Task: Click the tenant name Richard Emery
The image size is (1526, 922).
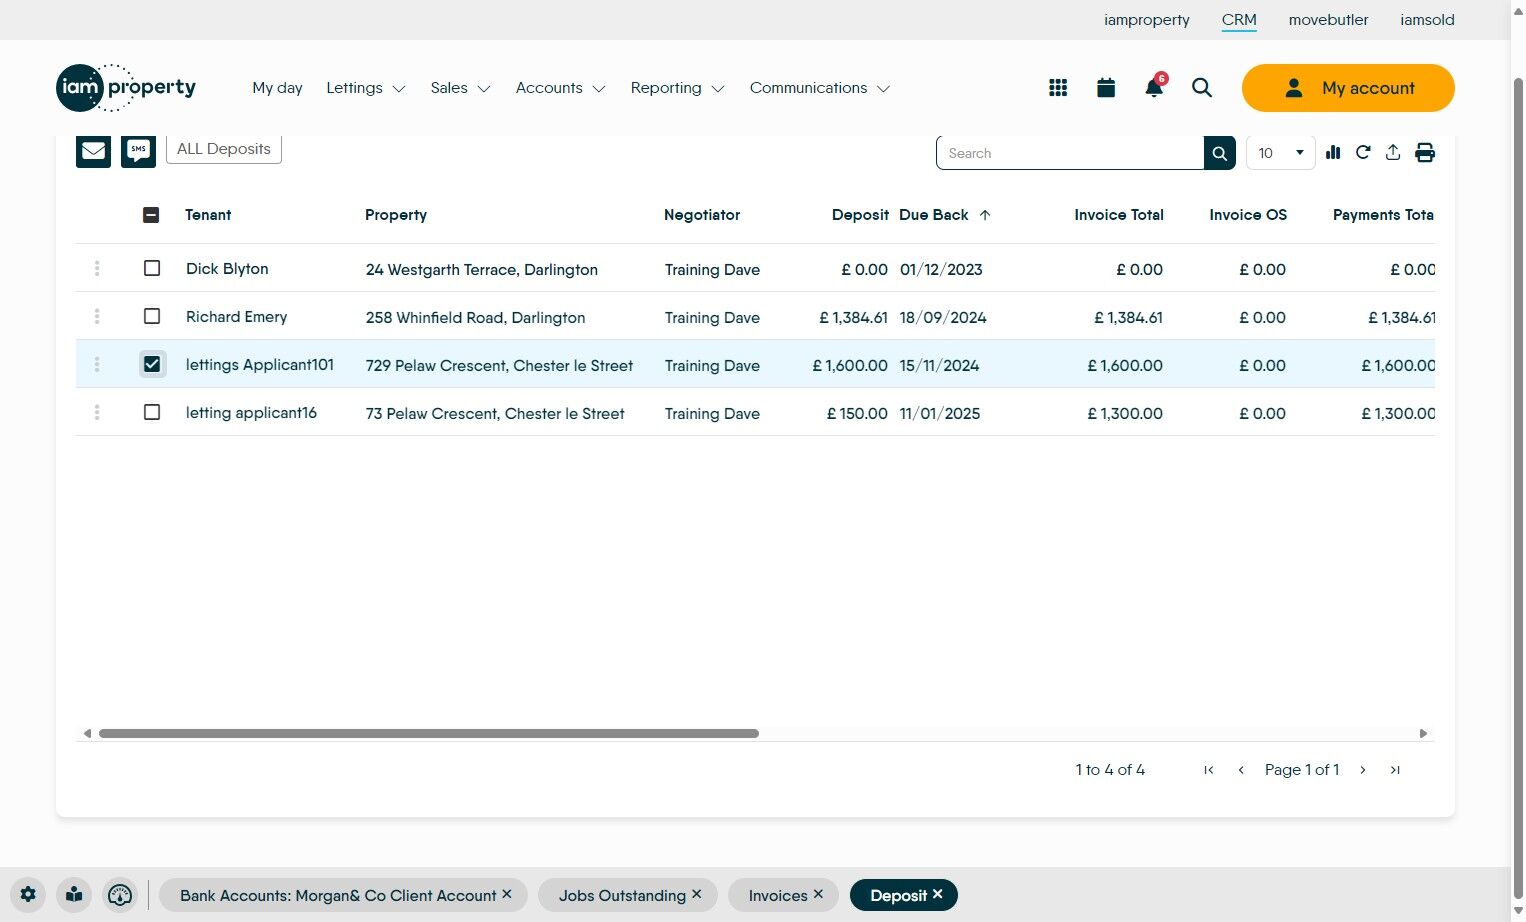Action: pos(236,317)
